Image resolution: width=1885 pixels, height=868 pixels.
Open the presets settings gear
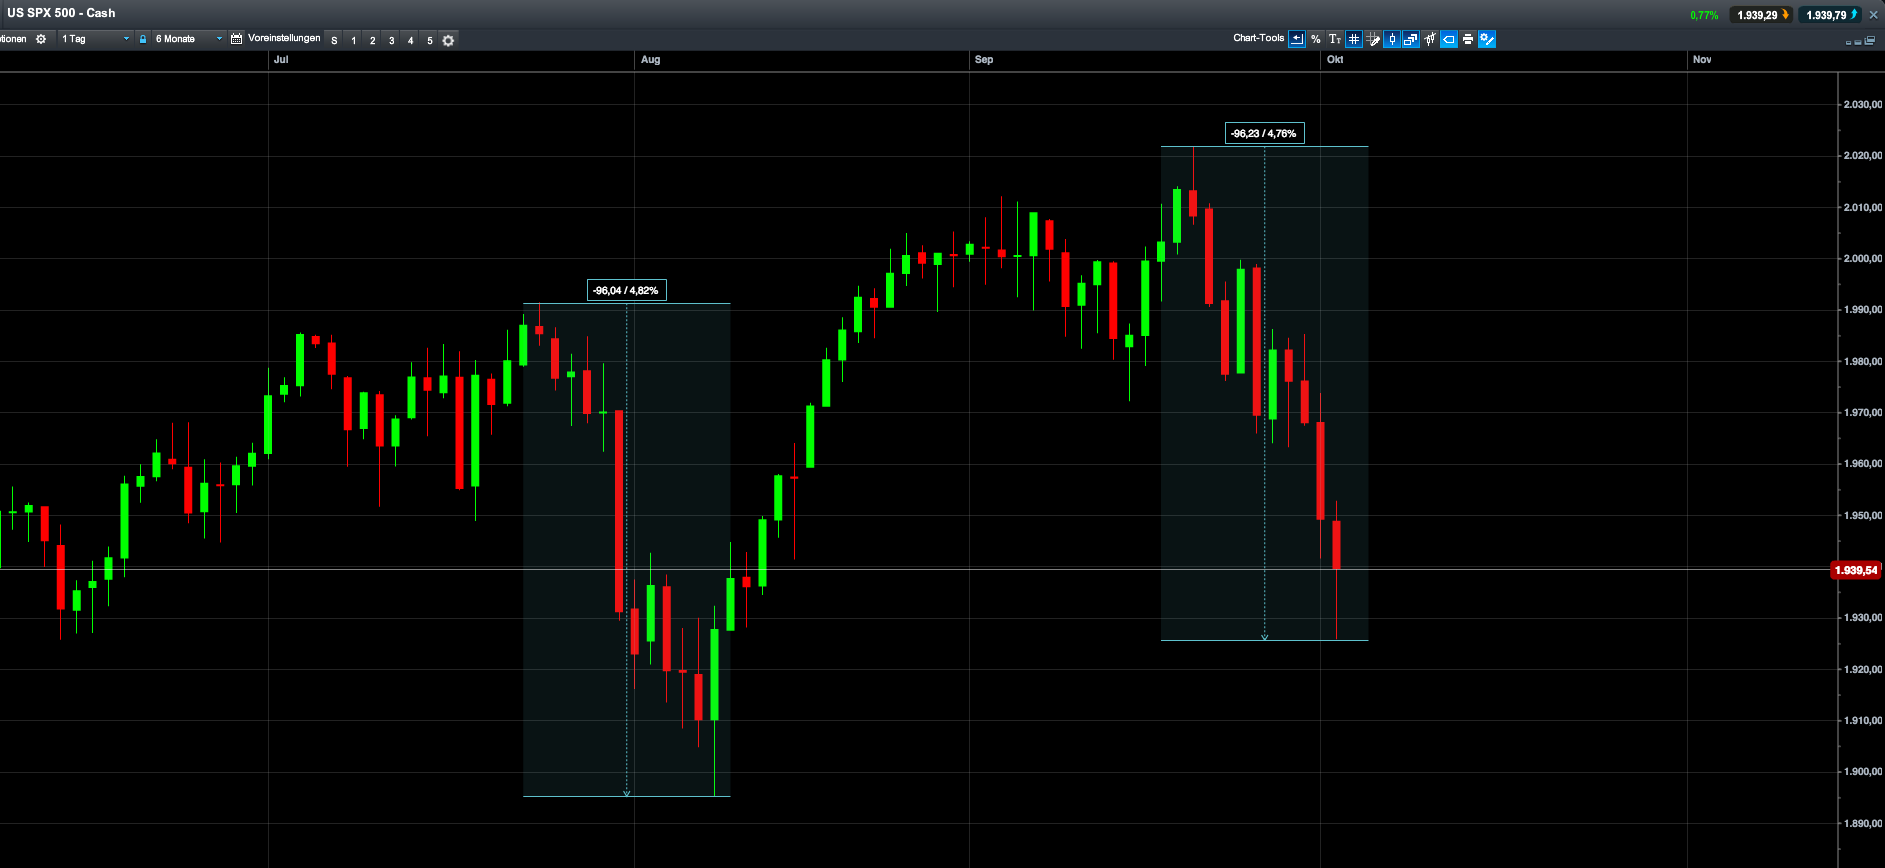[448, 41]
